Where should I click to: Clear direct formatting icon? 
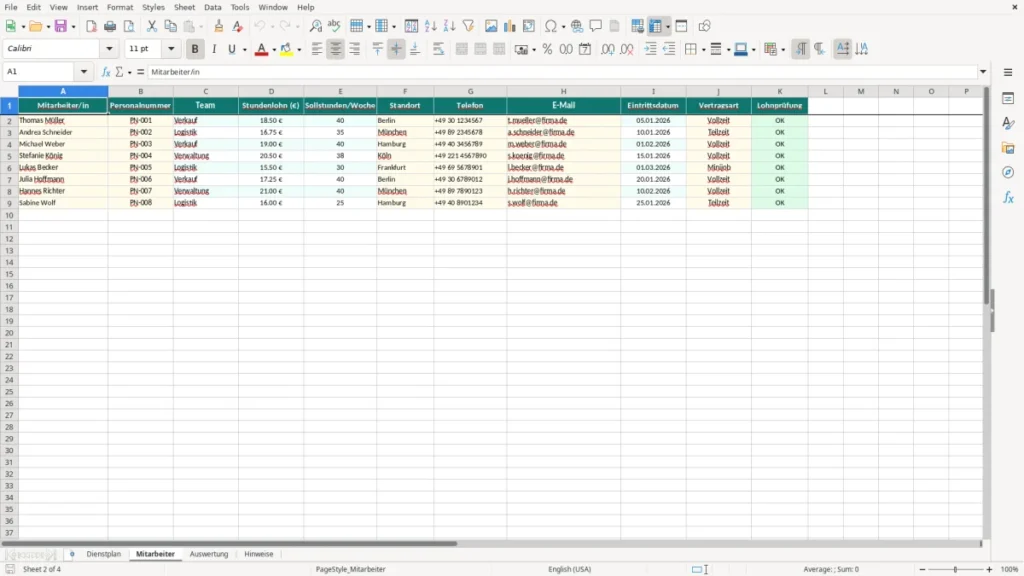click(x=238, y=26)
